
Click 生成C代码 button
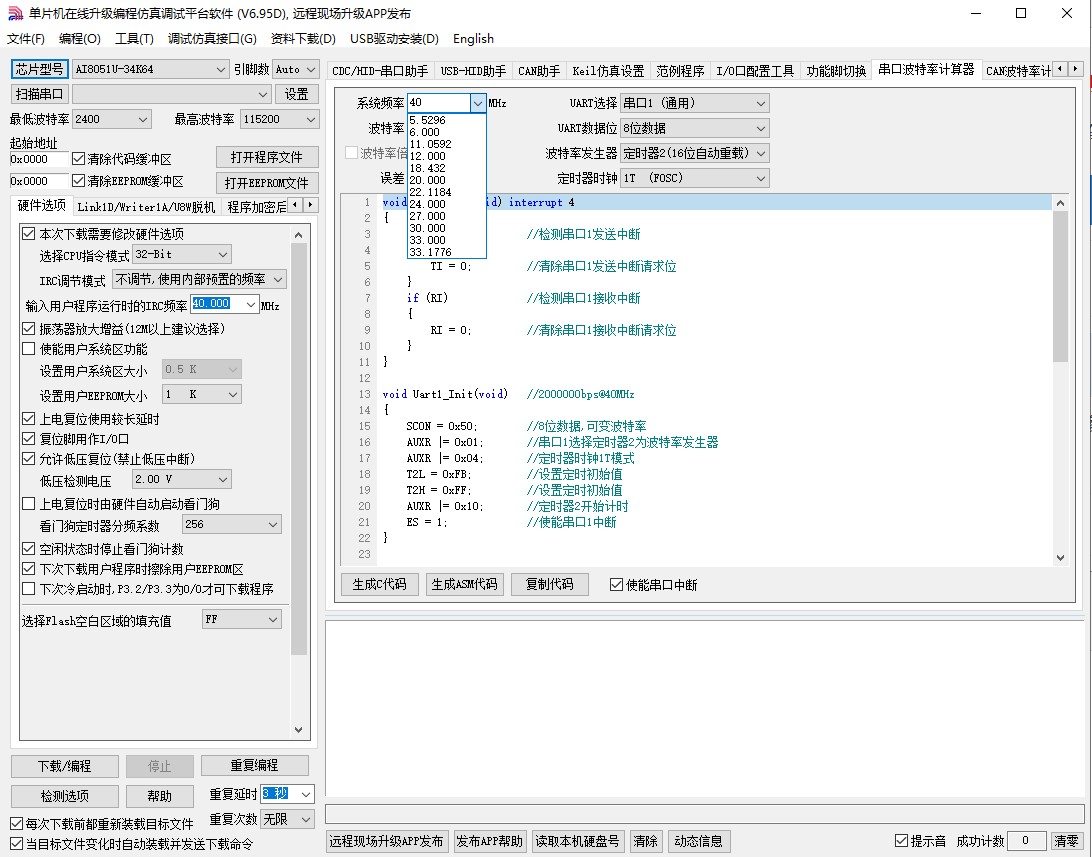click(x=380, y=584)
